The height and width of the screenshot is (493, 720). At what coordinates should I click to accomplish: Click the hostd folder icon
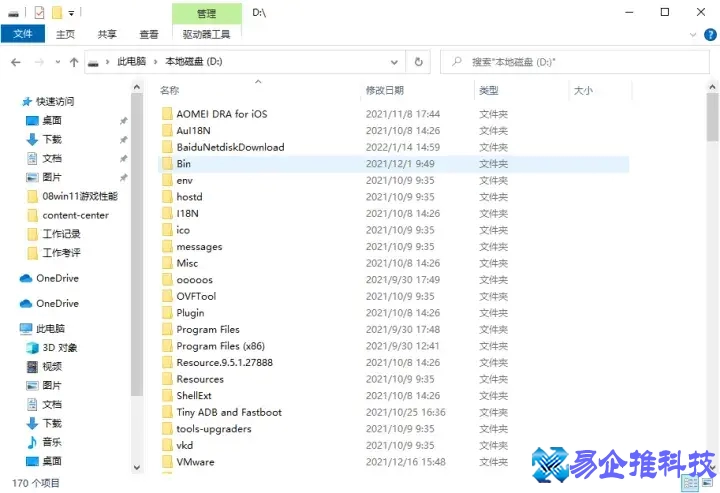click(x=167, y=197)
